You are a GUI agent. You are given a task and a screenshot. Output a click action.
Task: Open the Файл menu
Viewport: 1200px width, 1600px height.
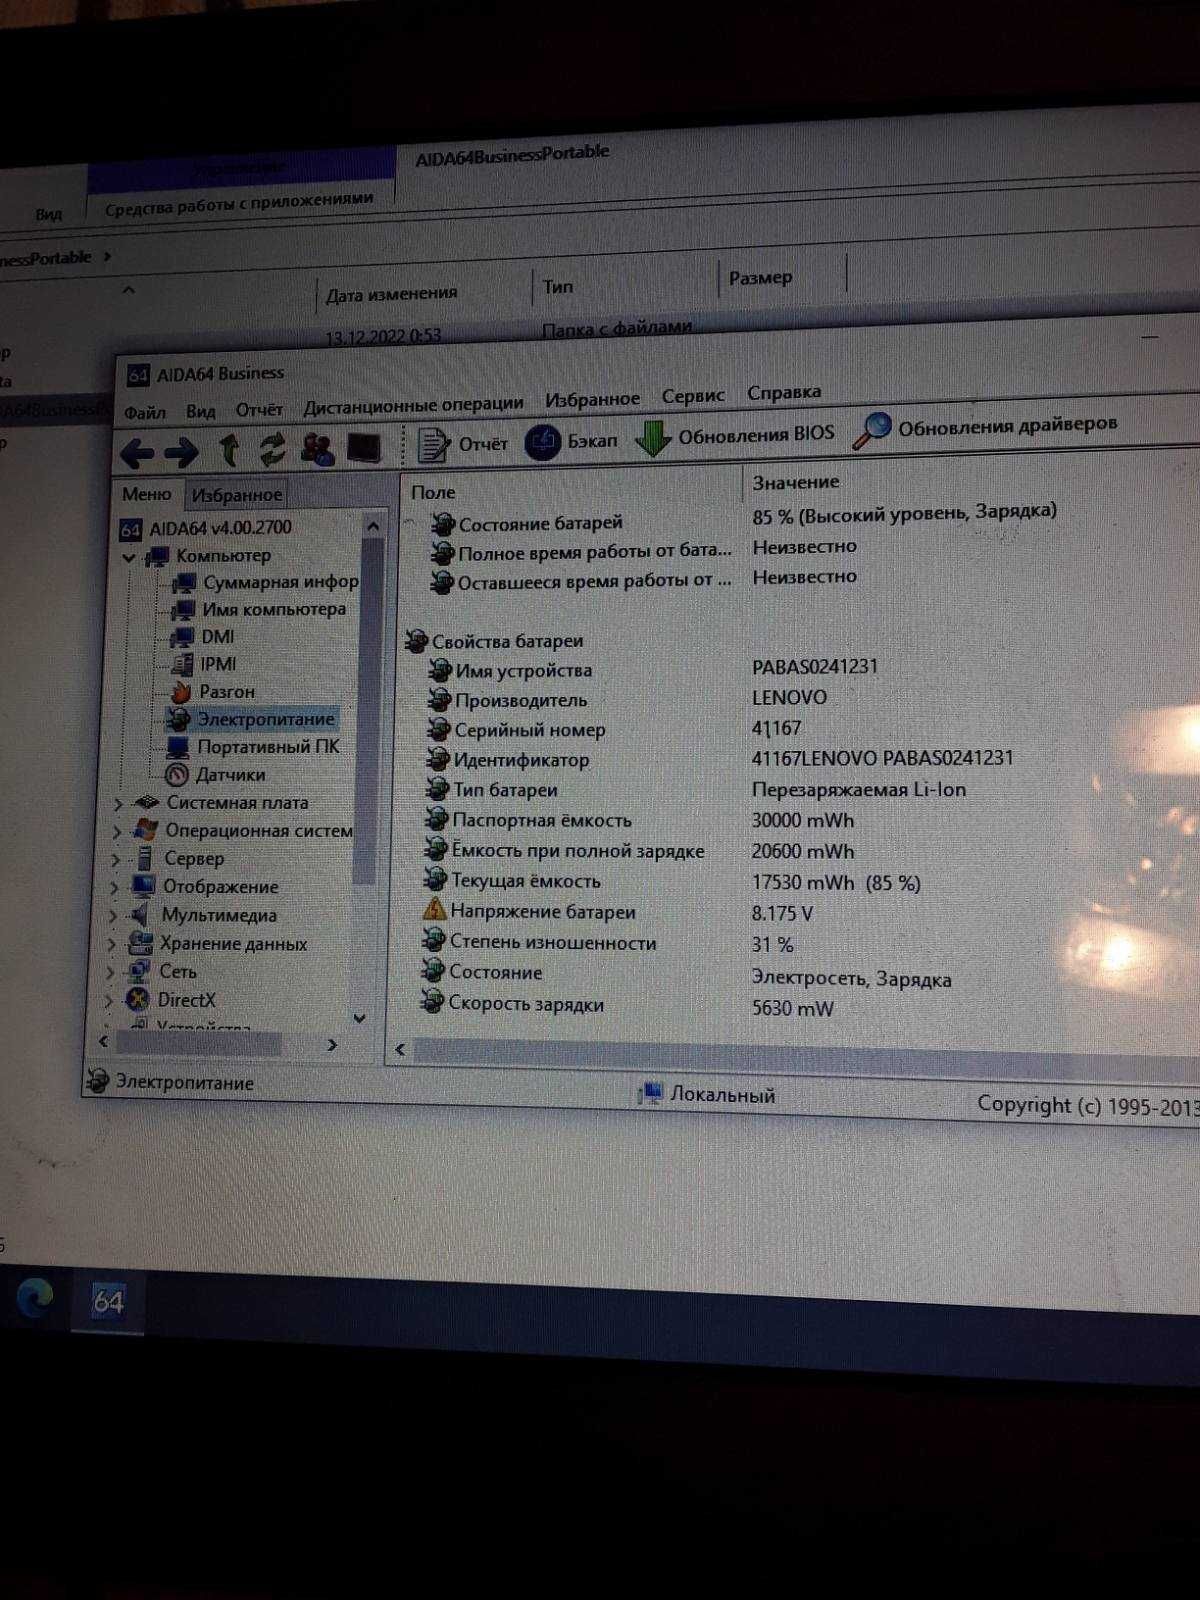tap(145, 413)
